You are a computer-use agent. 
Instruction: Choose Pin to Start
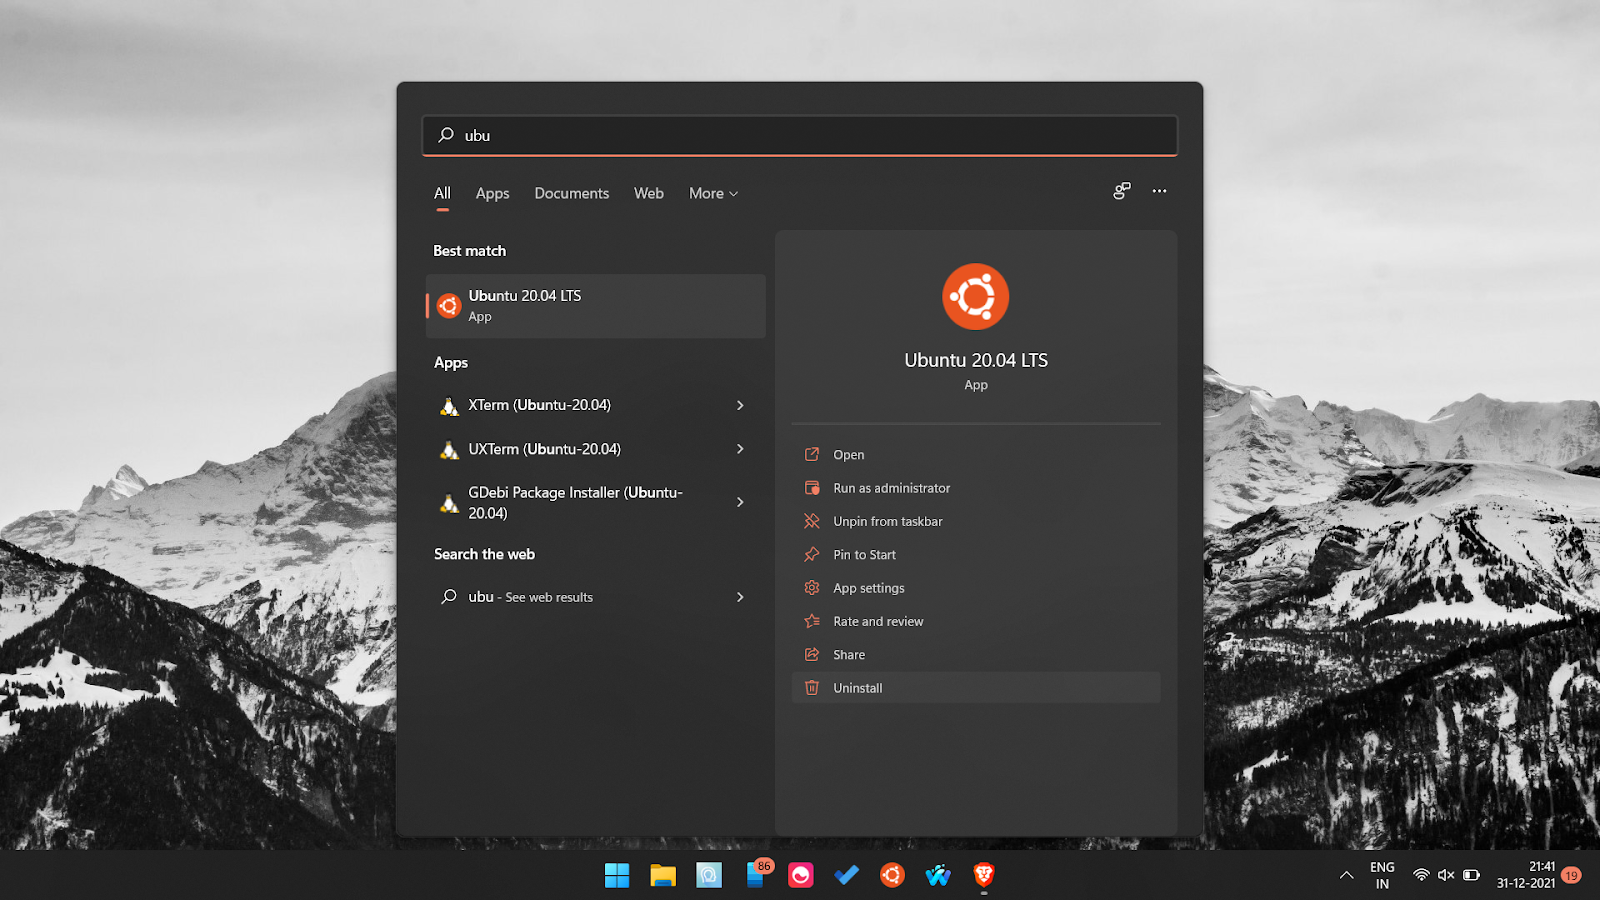[x=976, y=554]
